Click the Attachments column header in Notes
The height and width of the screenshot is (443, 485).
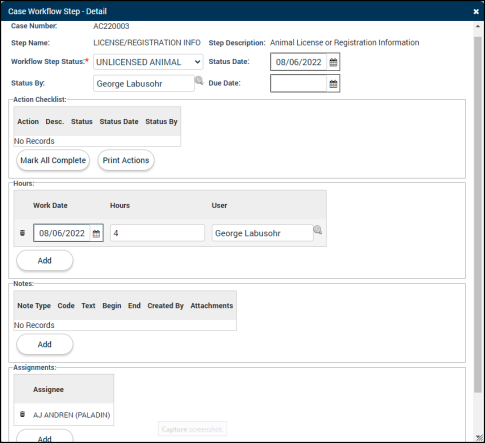212,306
